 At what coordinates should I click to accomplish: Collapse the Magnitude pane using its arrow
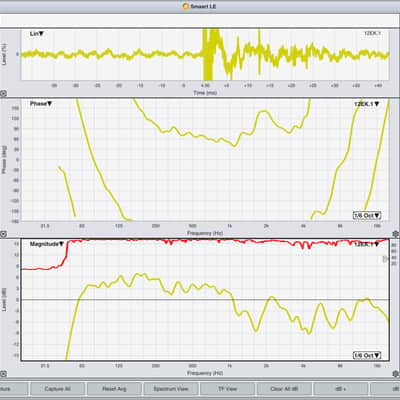(3, 374)
